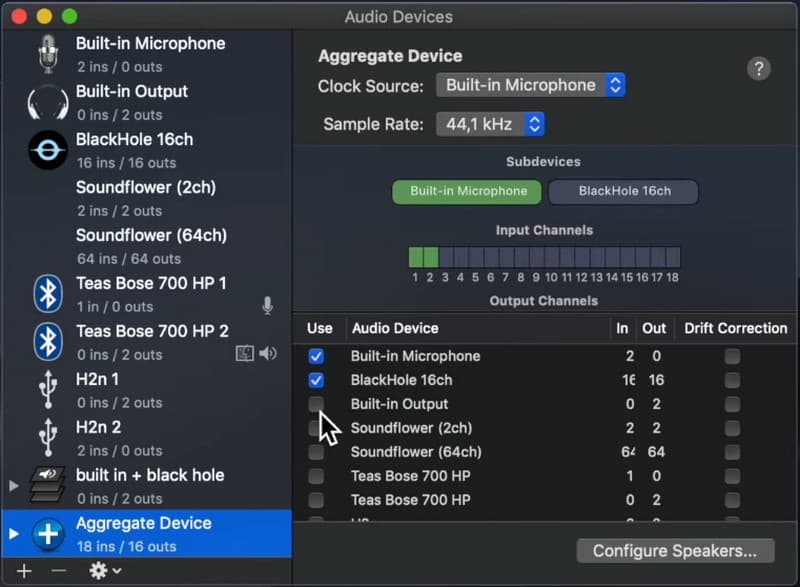Expand the built in + black hole device

point(14,486)
